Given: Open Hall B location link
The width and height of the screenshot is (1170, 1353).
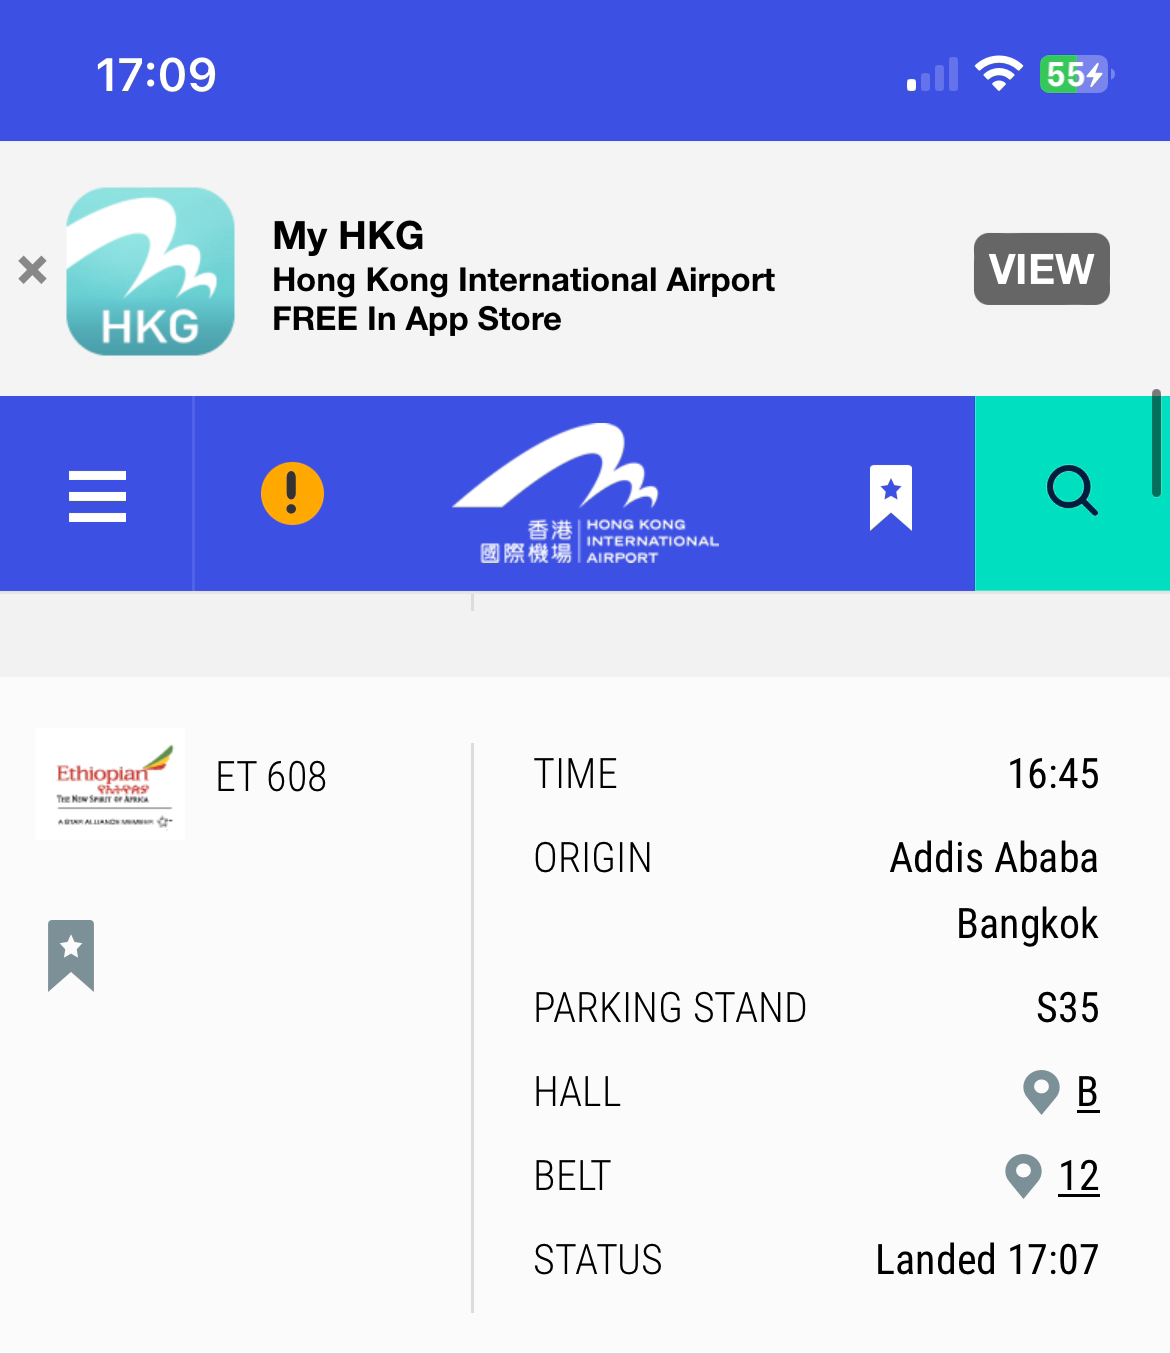Looking at the screenshot, I should 1088,1092.
